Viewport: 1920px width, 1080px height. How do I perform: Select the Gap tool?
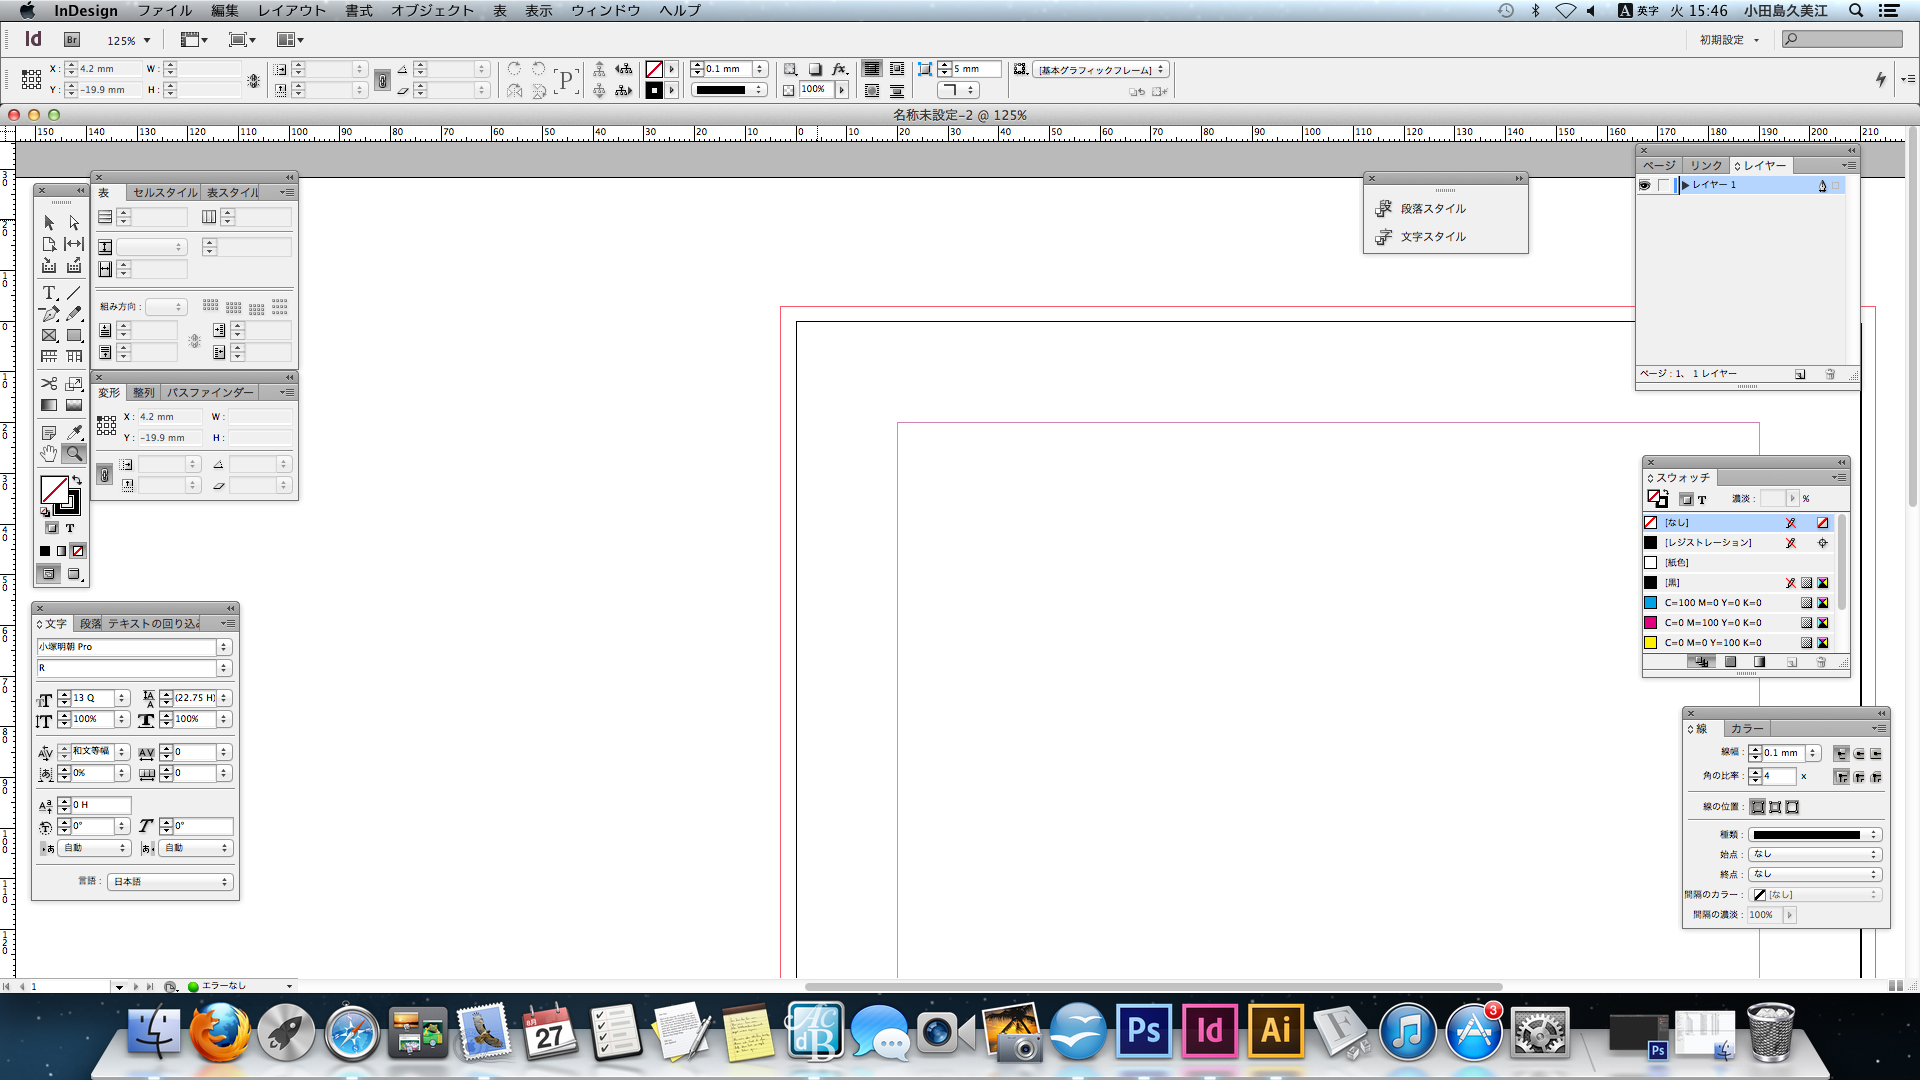pos(74,244)
